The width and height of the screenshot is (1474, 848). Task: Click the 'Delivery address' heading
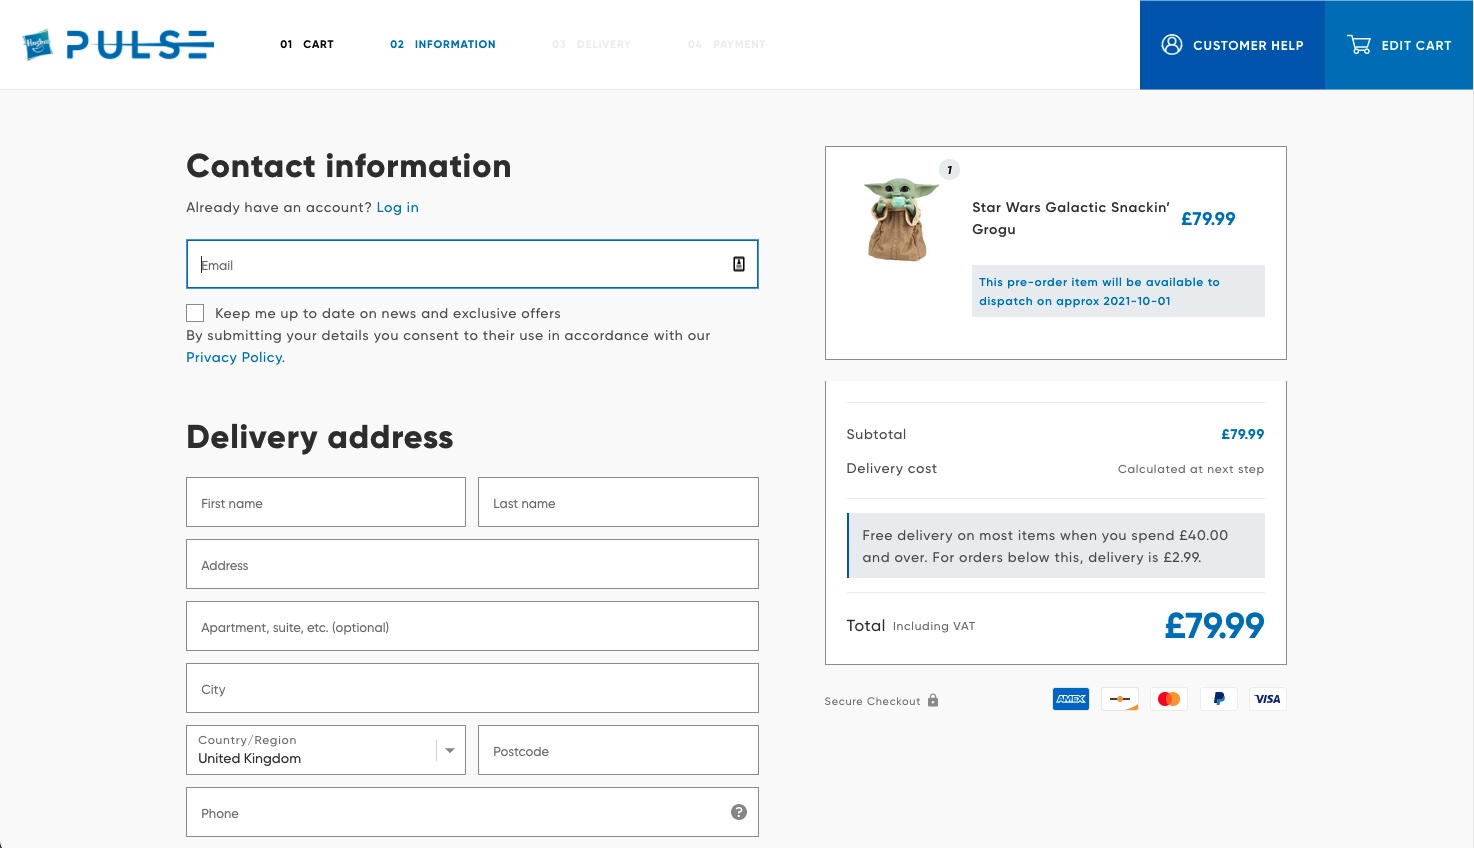(x=320, y=437)
